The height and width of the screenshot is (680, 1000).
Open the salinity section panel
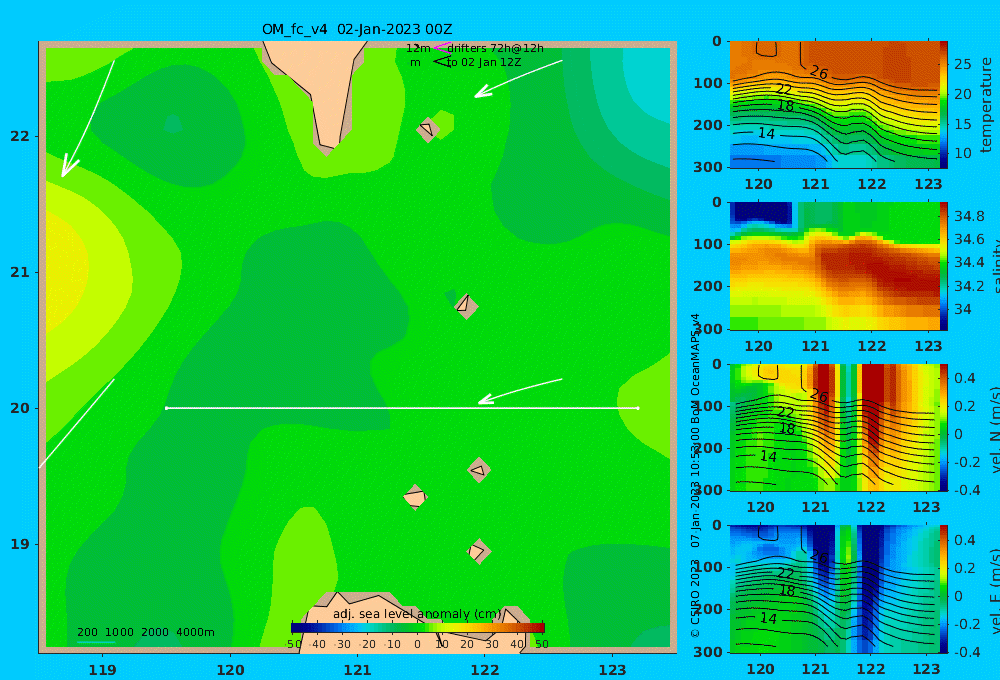click(x=834, y=266)
